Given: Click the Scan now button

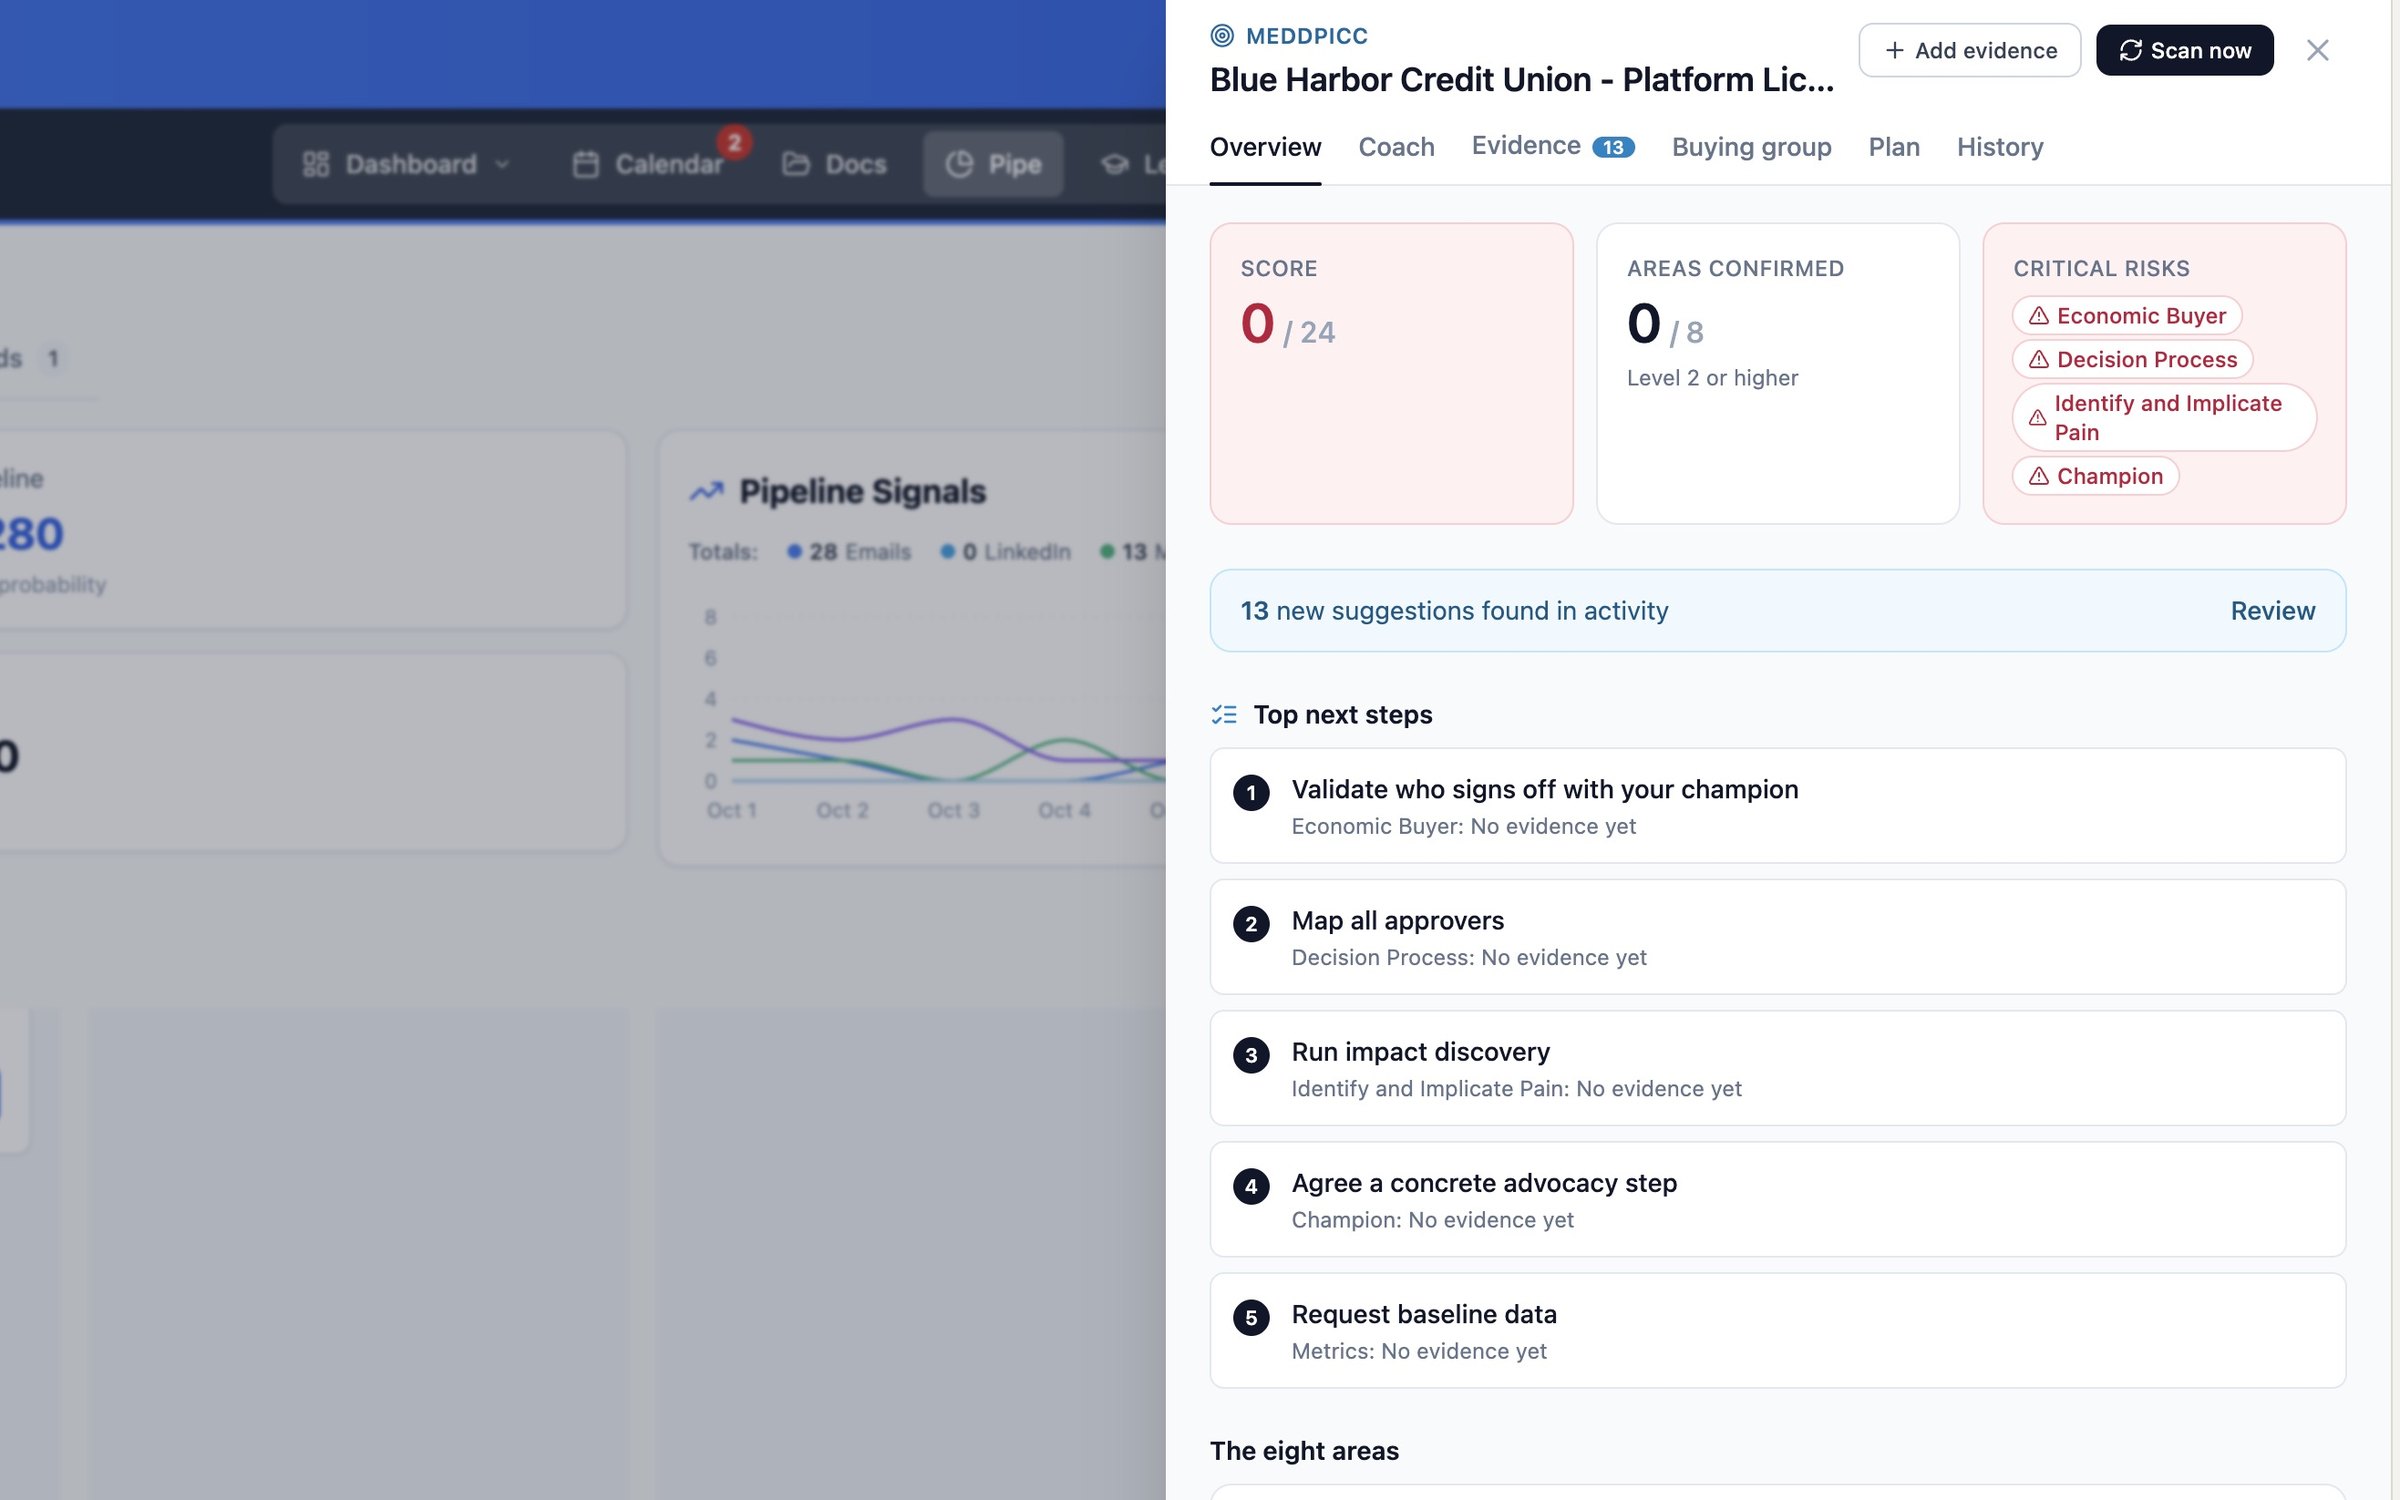Looking at the screenshot, I should coord(2184,50).
